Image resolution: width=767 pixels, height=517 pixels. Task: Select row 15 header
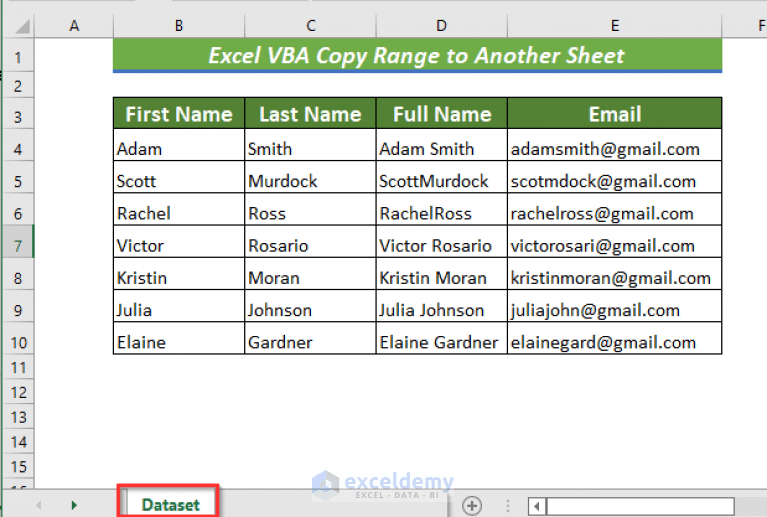(x=18, y=466)
